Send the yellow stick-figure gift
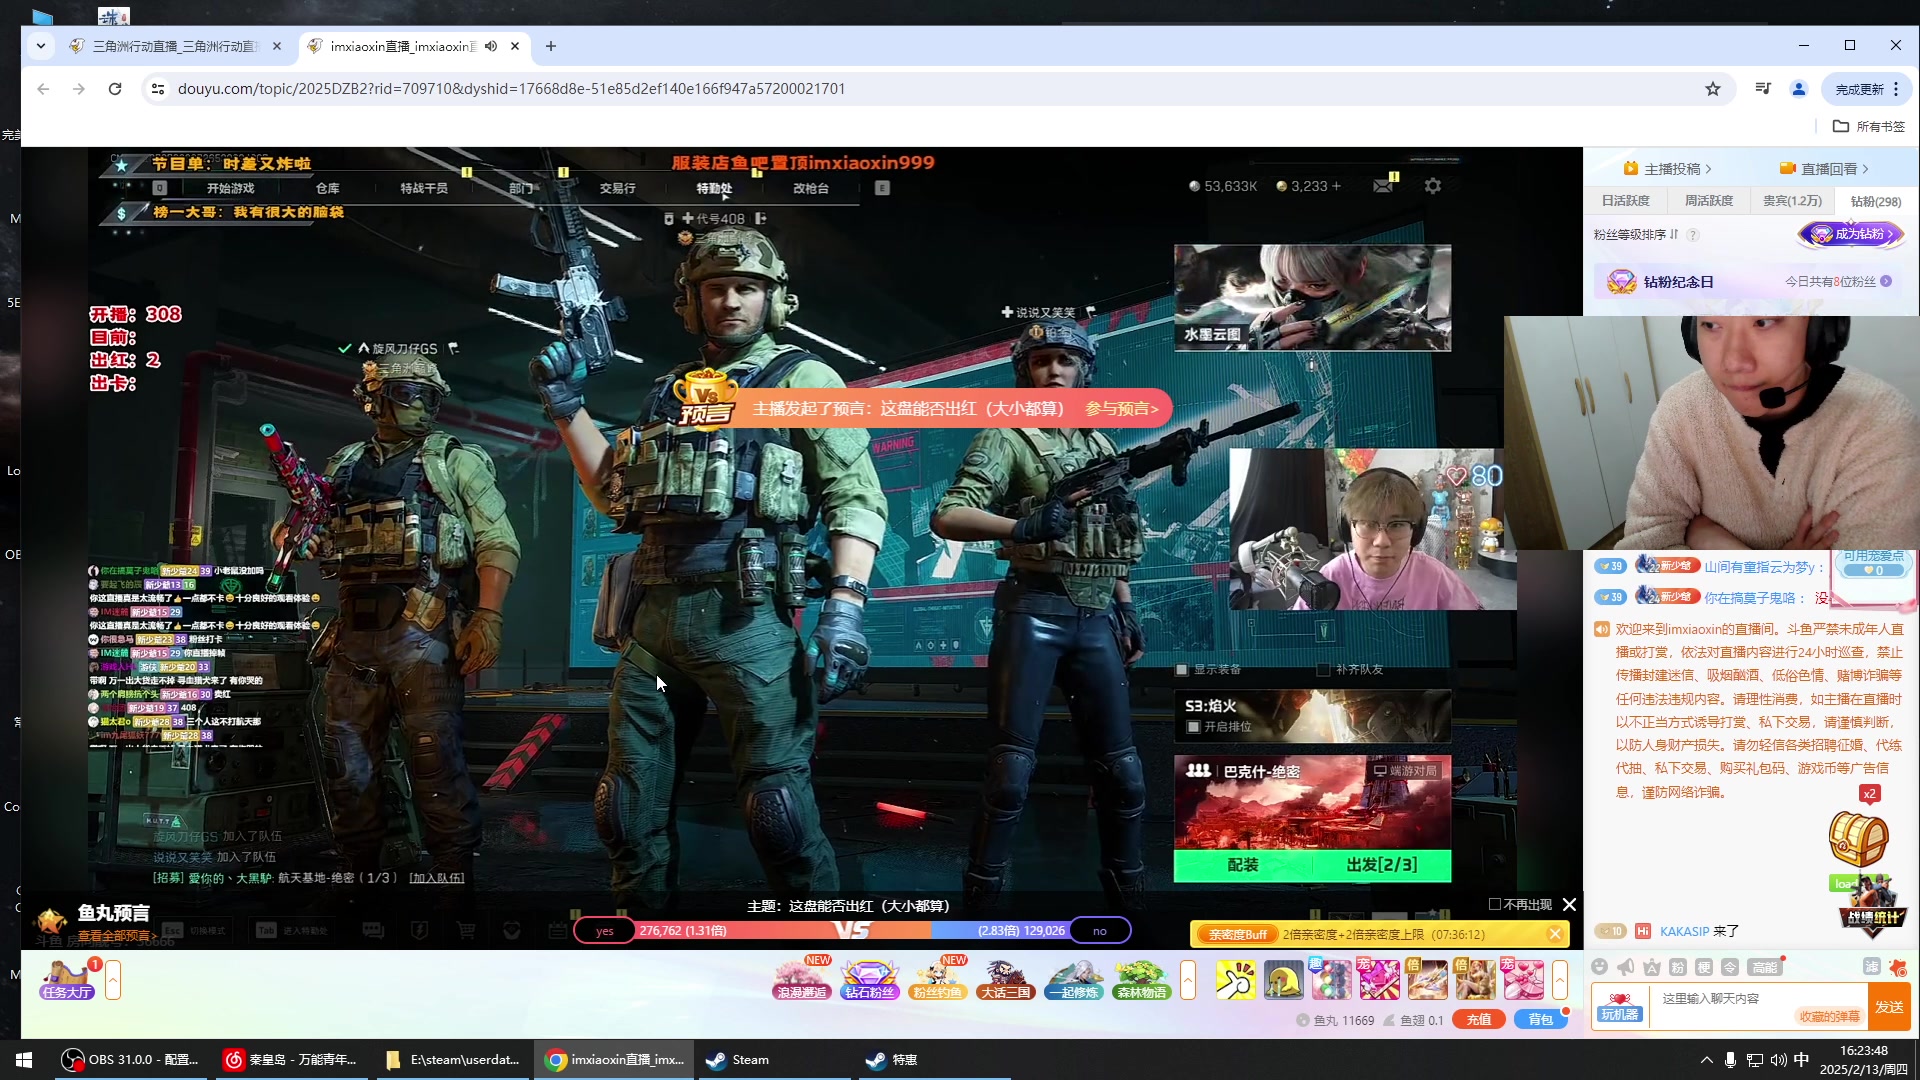This screenshot has width=1920, height=1080. [1235, 979]
